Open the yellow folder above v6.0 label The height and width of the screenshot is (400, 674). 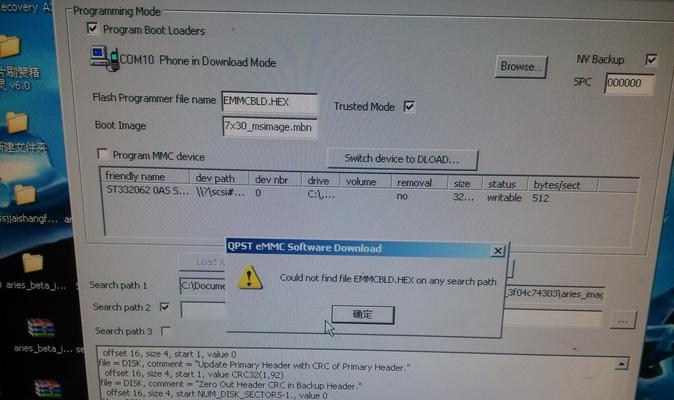[x=9, y=46]
